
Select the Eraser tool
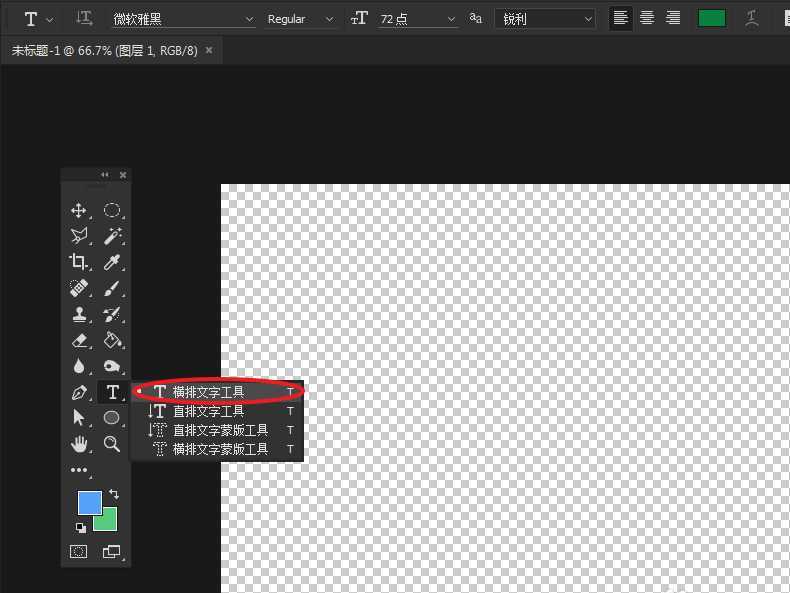pyautogui.click(x=79, y=341)
